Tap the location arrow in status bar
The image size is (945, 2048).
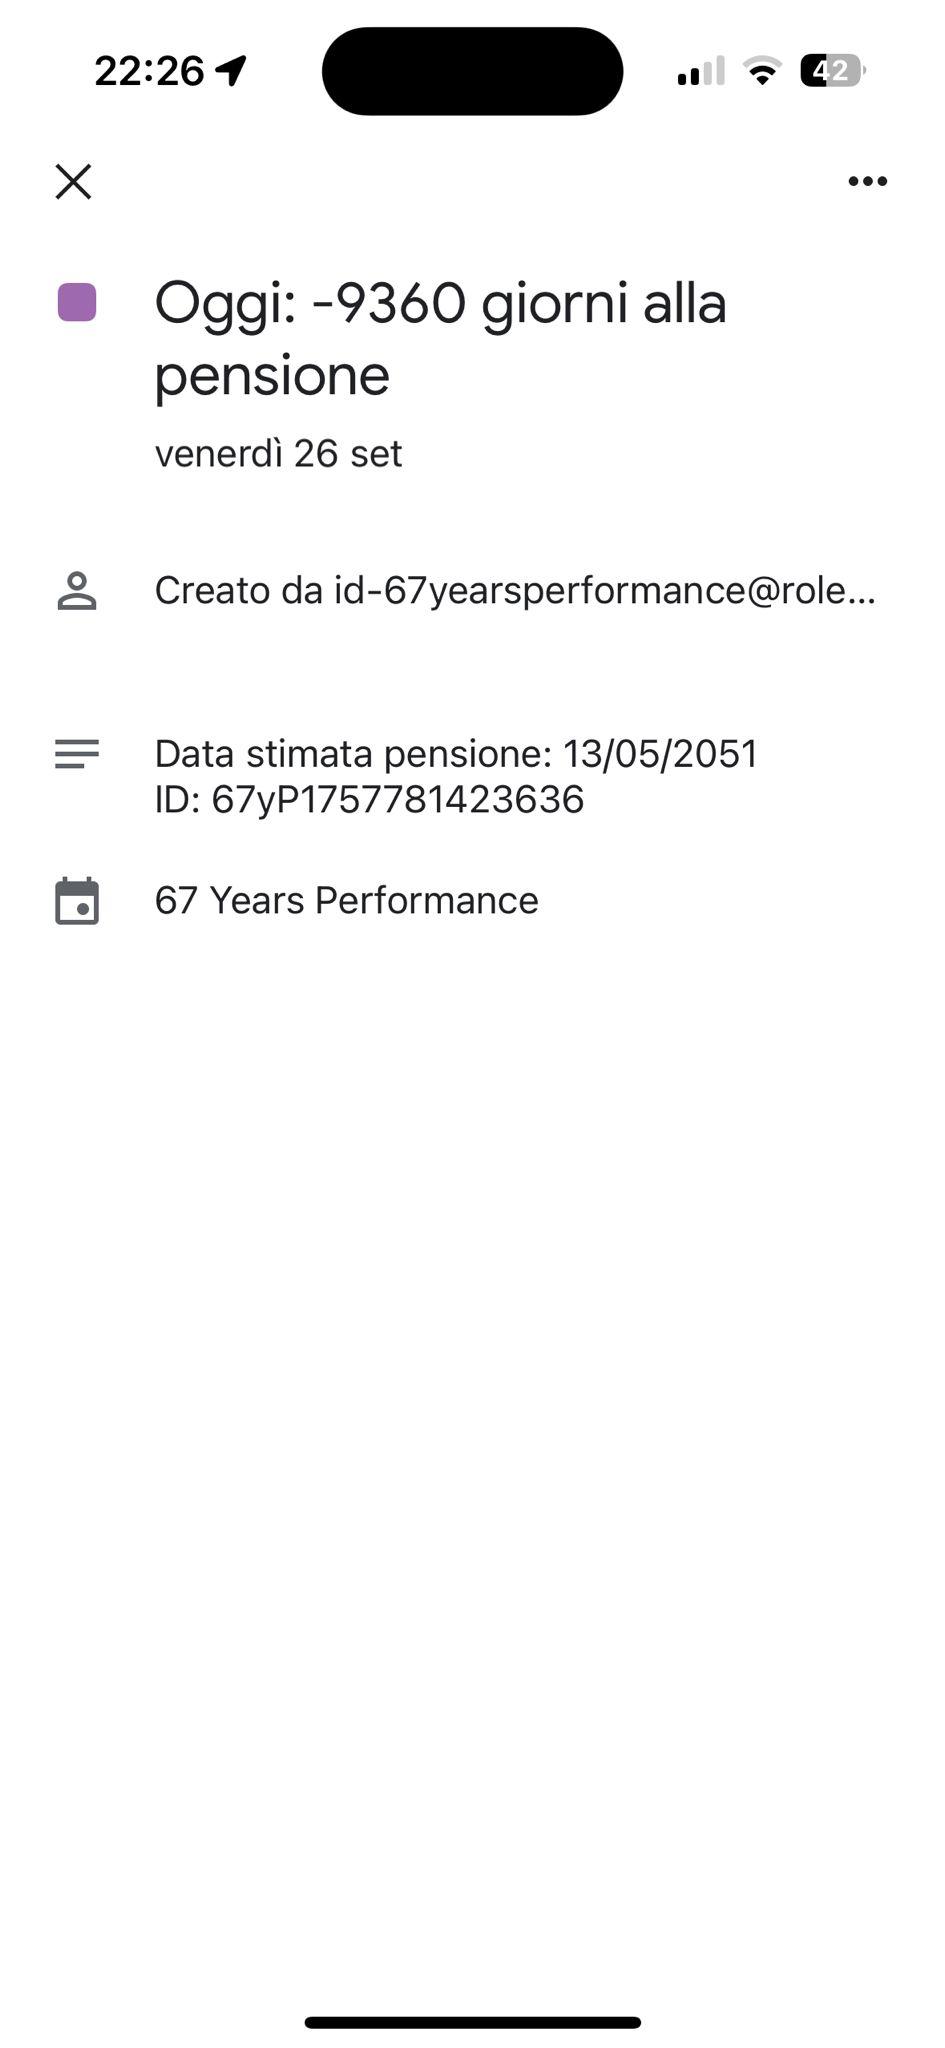231,71
